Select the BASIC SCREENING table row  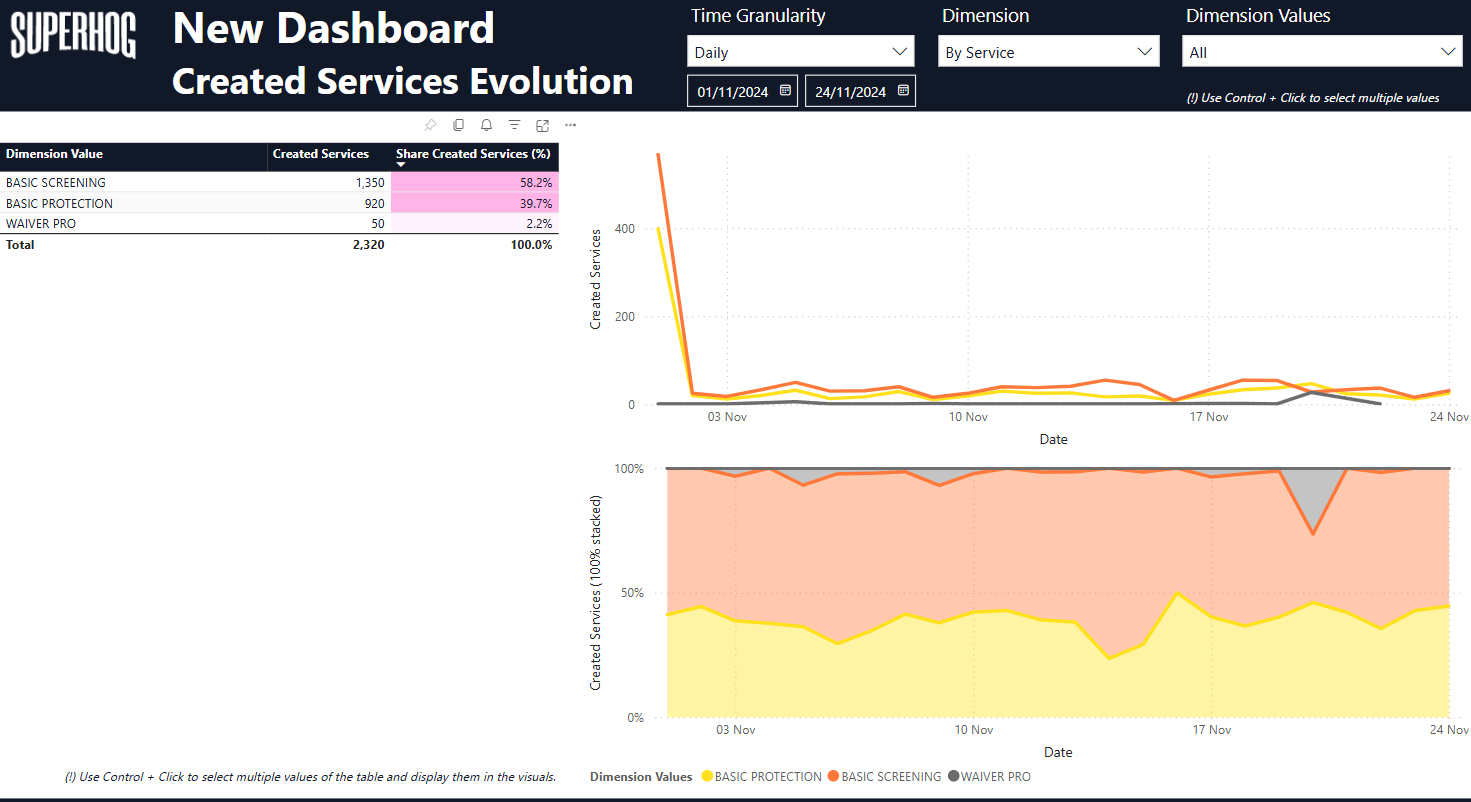point(56,183)
